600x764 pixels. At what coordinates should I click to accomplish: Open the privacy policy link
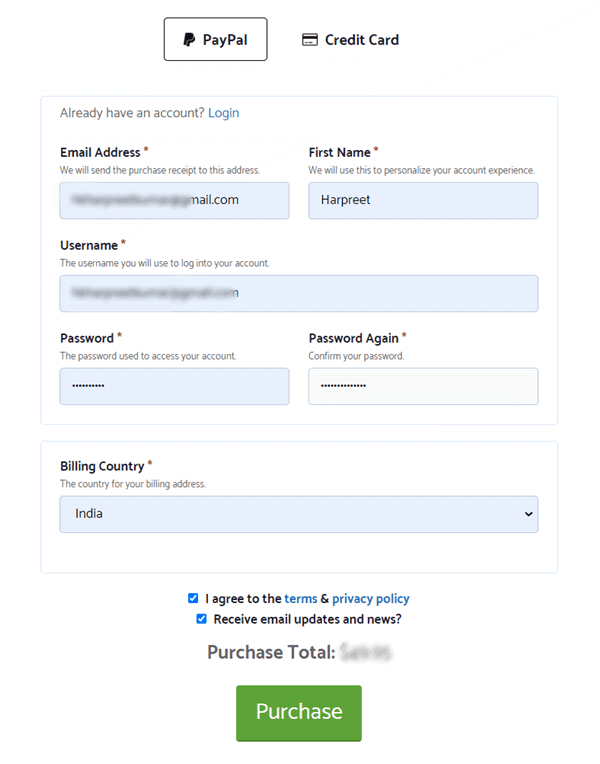coord(371,599)
